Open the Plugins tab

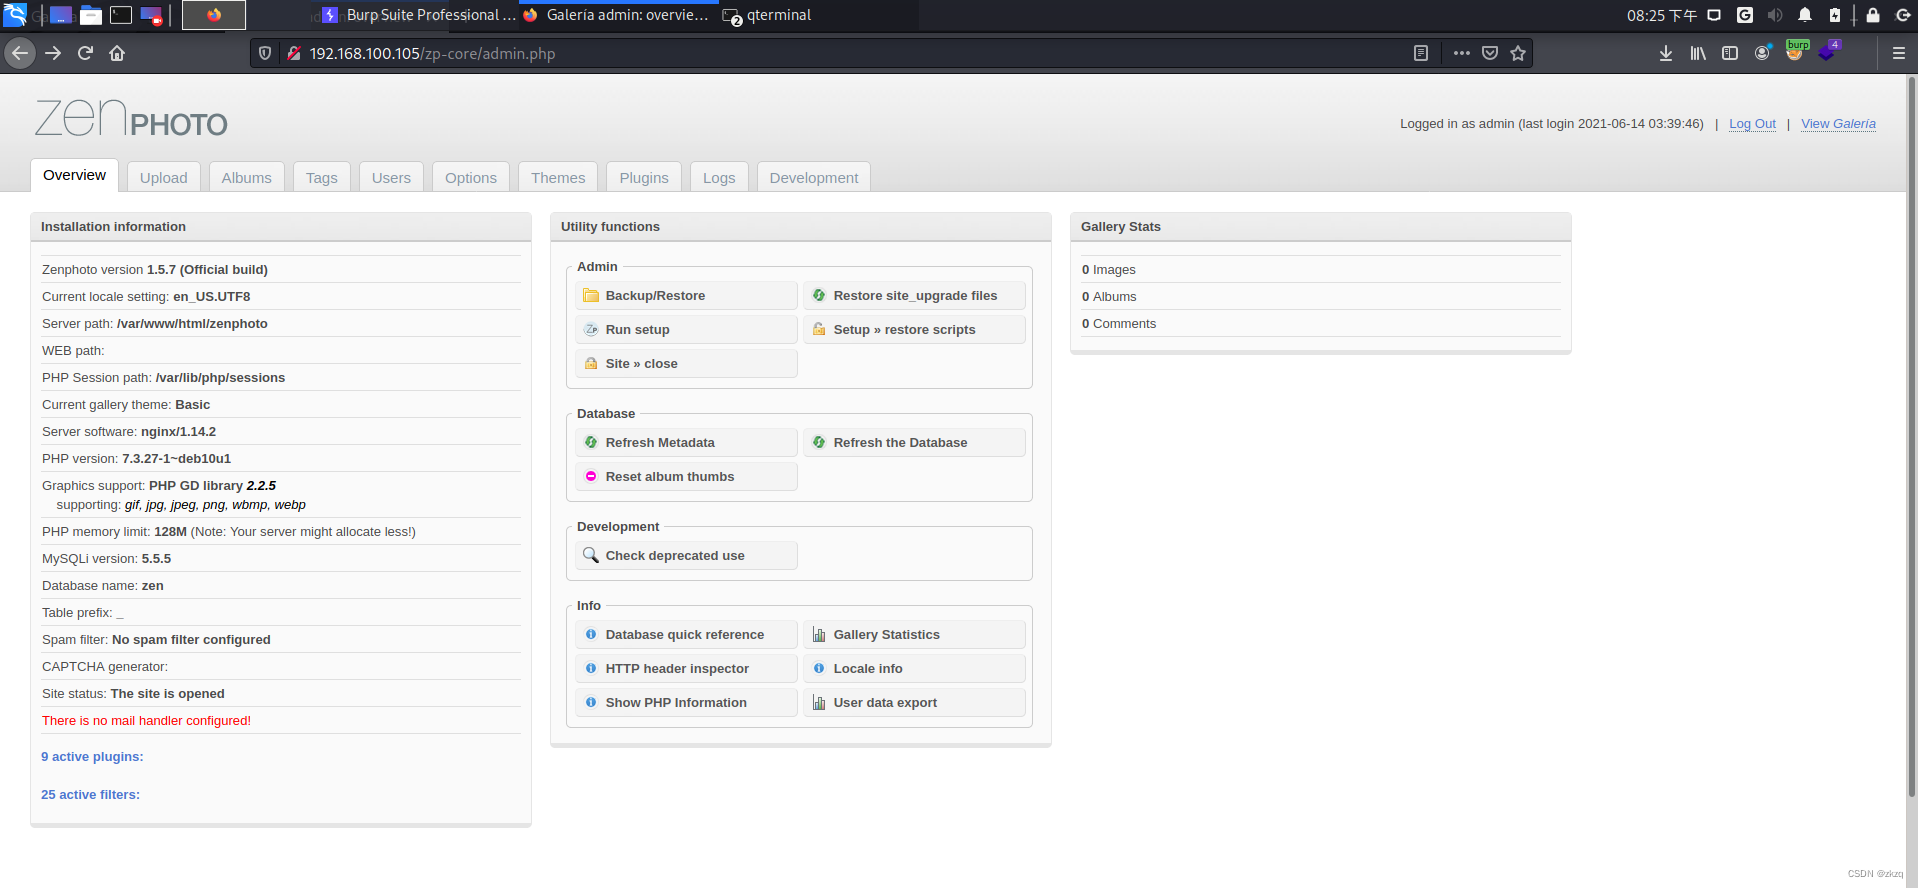[644, 177]
